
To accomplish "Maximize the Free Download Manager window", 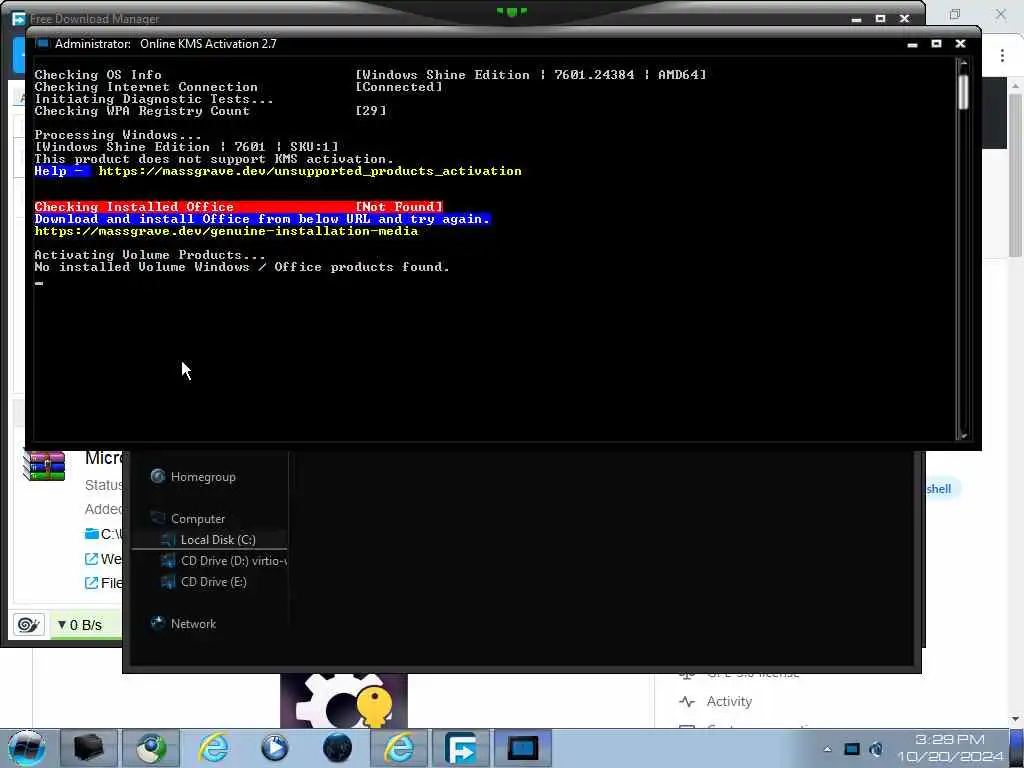I will 880,19.
